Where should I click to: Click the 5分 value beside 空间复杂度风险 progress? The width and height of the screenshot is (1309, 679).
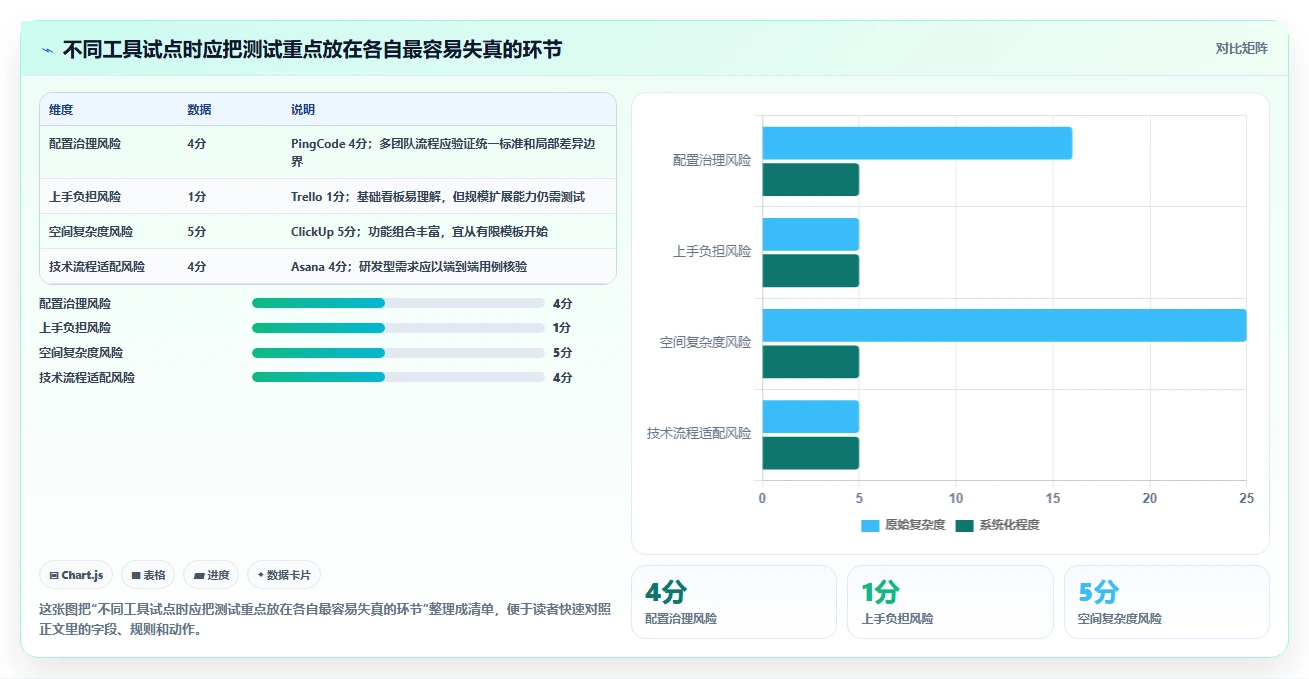pyautogui.click(x=562, y=353)
